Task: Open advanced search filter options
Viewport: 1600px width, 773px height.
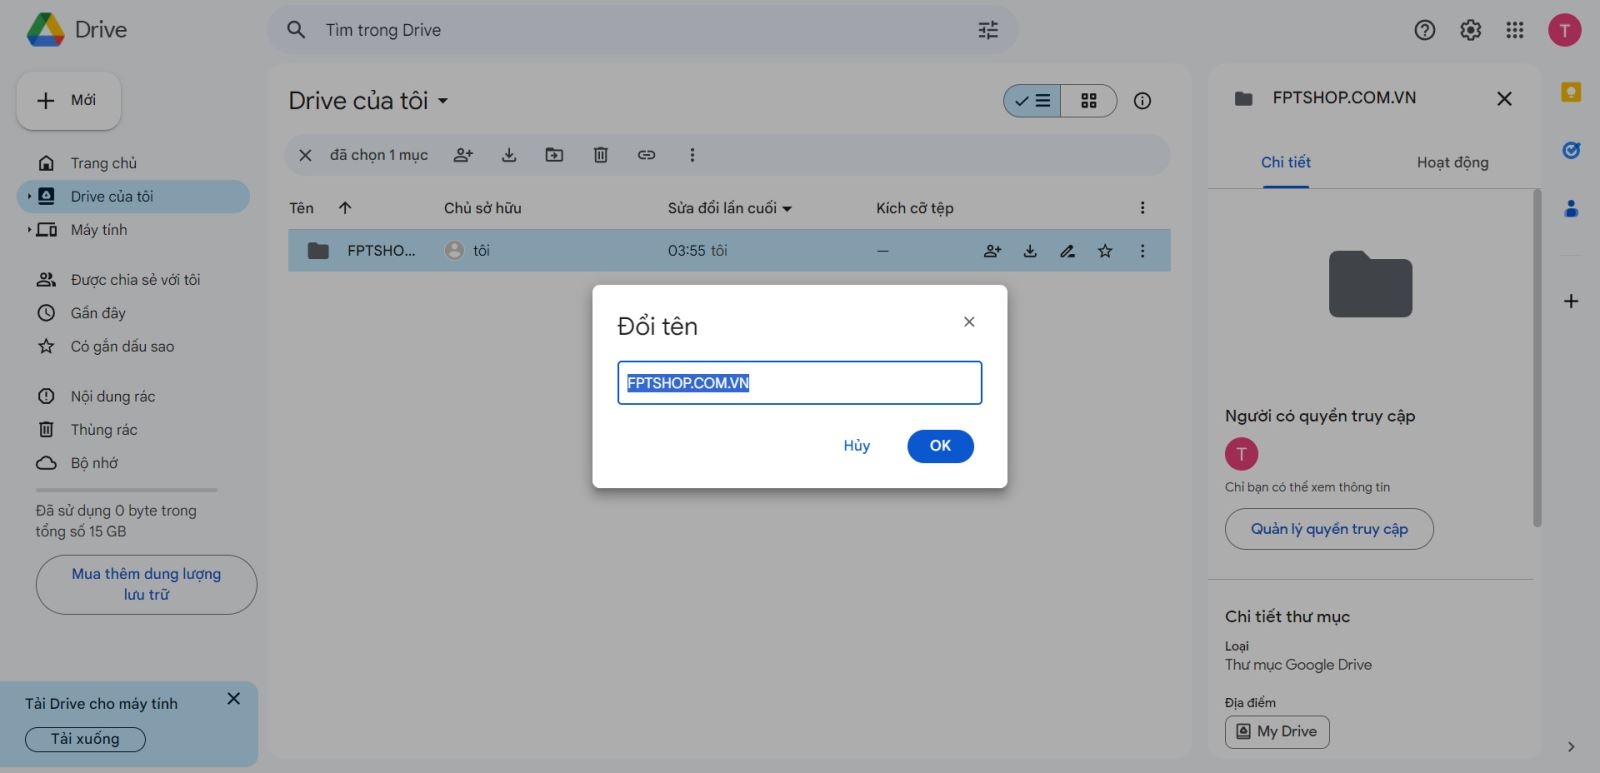Action: coord(988,30)
